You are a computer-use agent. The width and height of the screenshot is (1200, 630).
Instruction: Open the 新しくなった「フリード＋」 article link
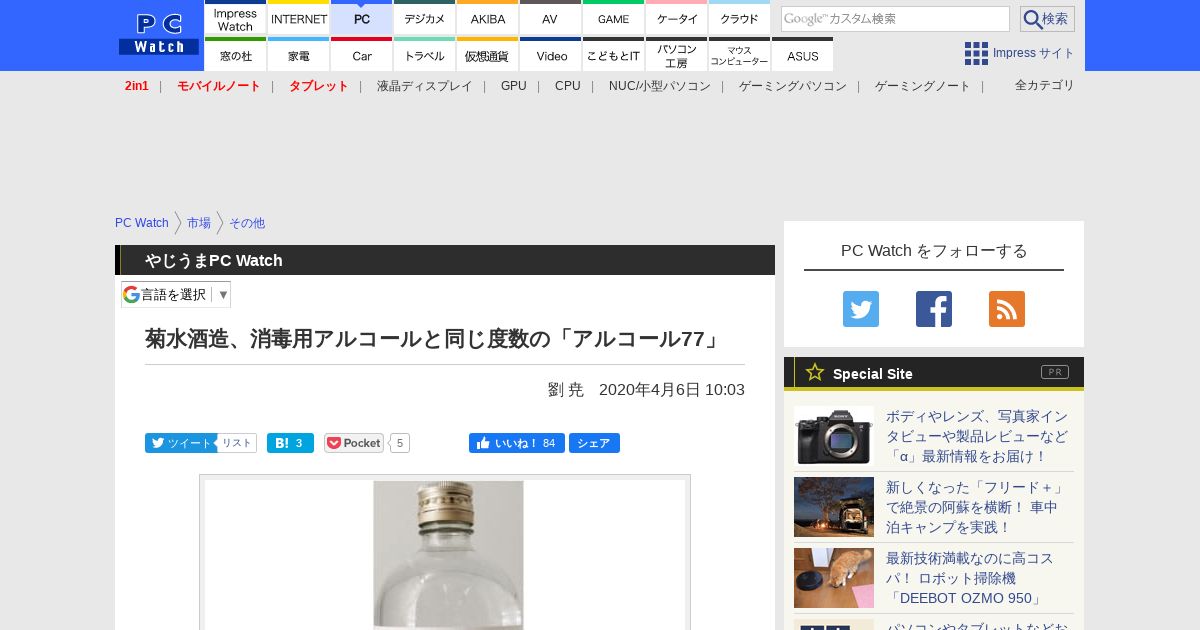point(977,507)
